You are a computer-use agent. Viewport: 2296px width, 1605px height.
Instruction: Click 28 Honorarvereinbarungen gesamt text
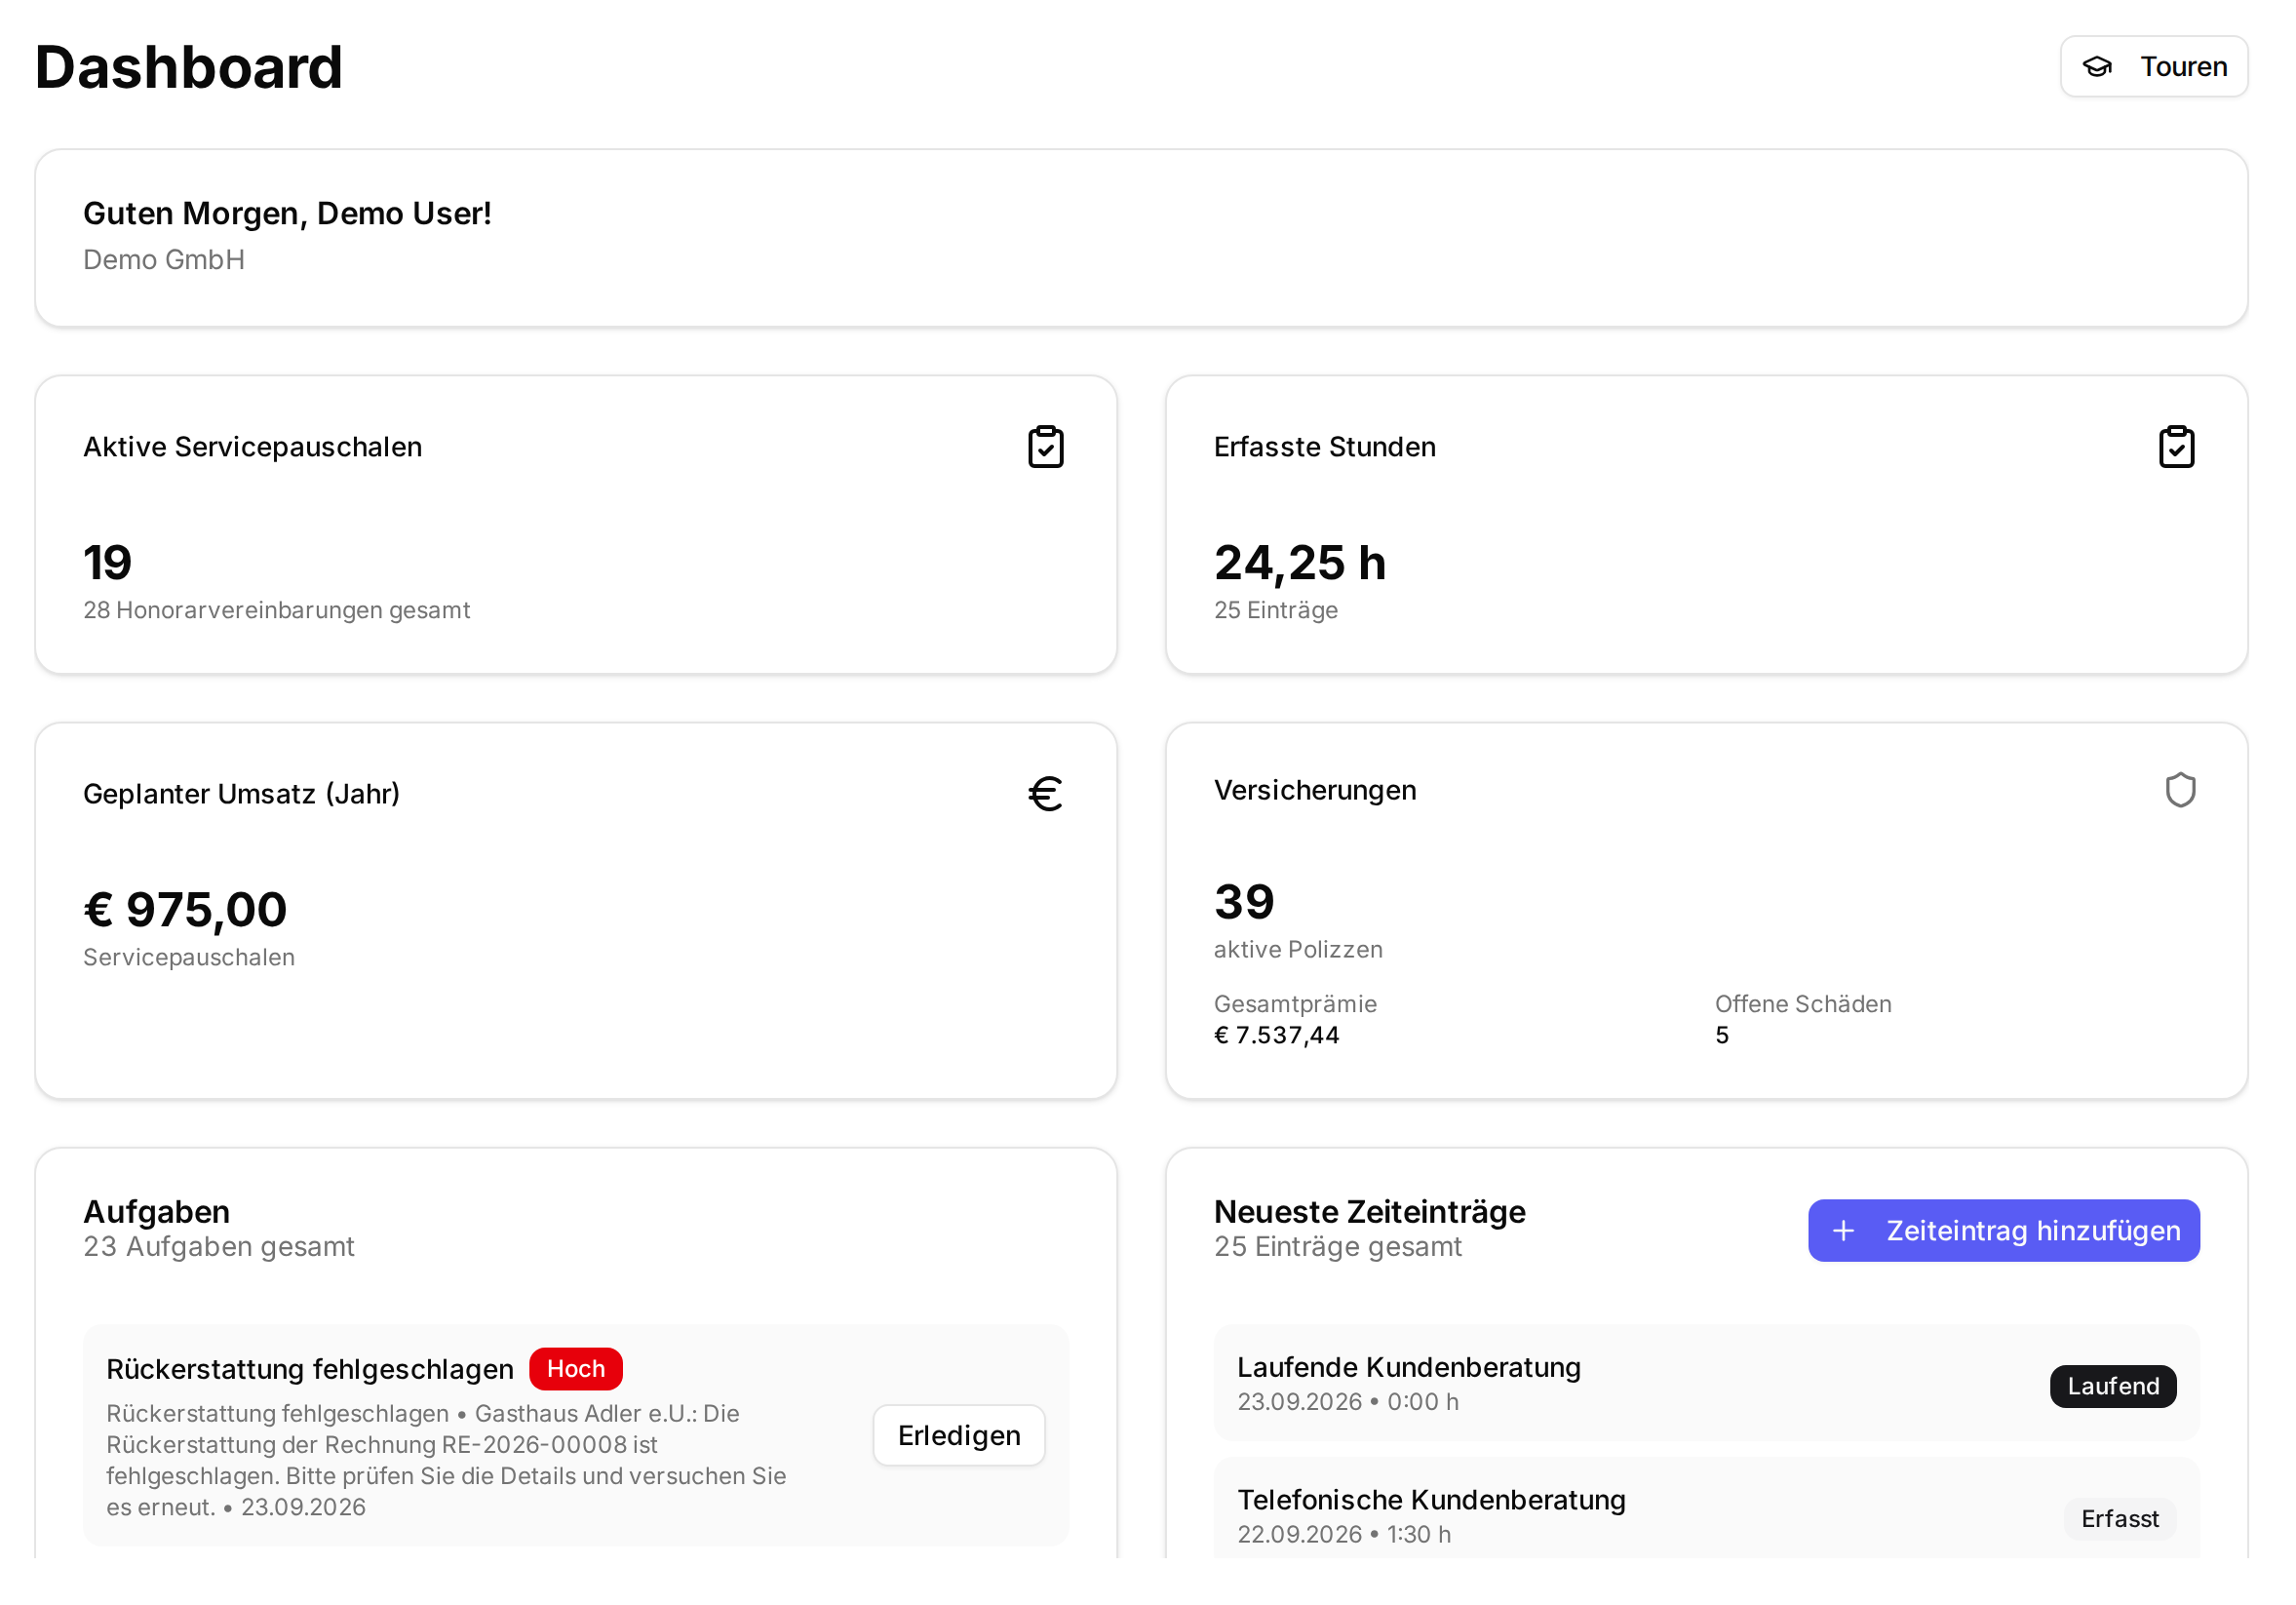[277, 610]
